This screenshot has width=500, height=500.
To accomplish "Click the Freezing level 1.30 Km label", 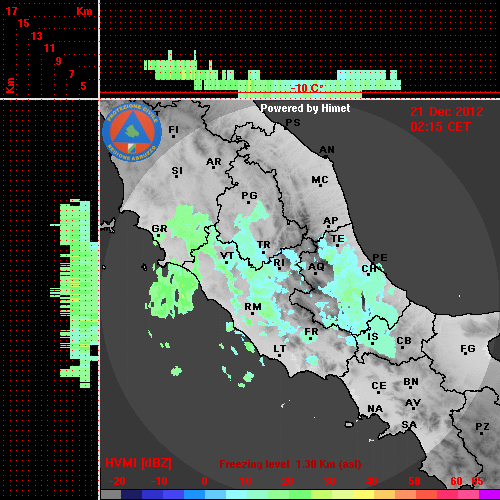I will point(290,464).
